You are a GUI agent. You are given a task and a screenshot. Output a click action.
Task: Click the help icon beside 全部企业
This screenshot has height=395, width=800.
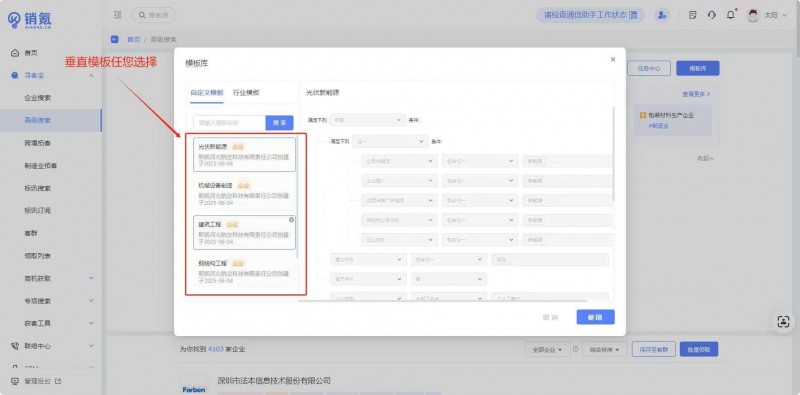pyautogui.click(x=575, y=350)
